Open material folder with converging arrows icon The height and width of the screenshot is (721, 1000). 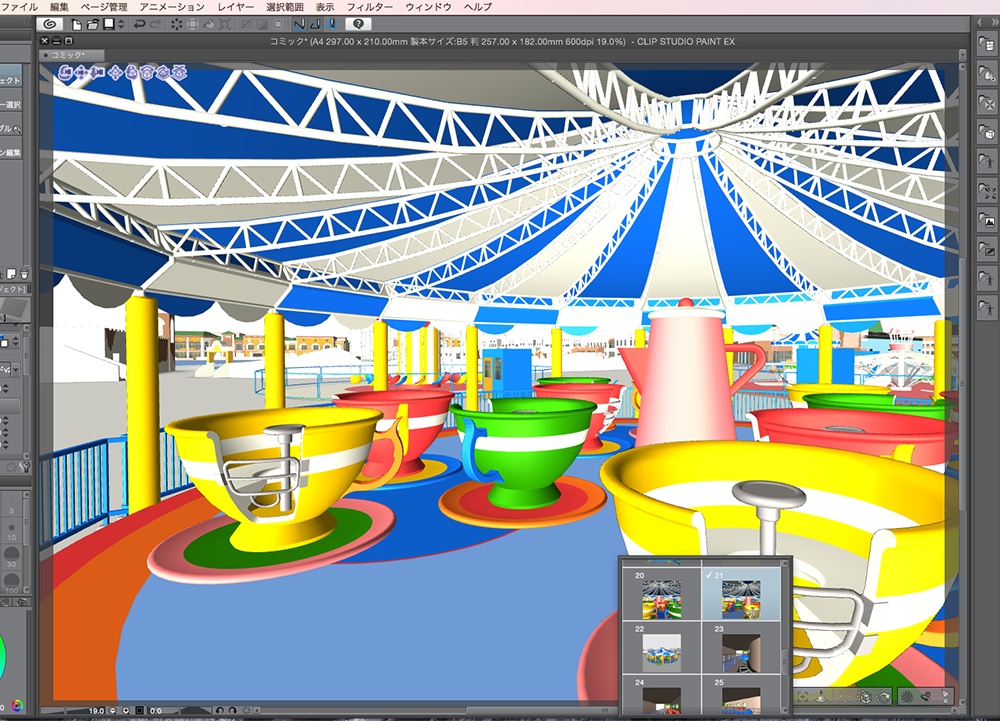[987, 191]
